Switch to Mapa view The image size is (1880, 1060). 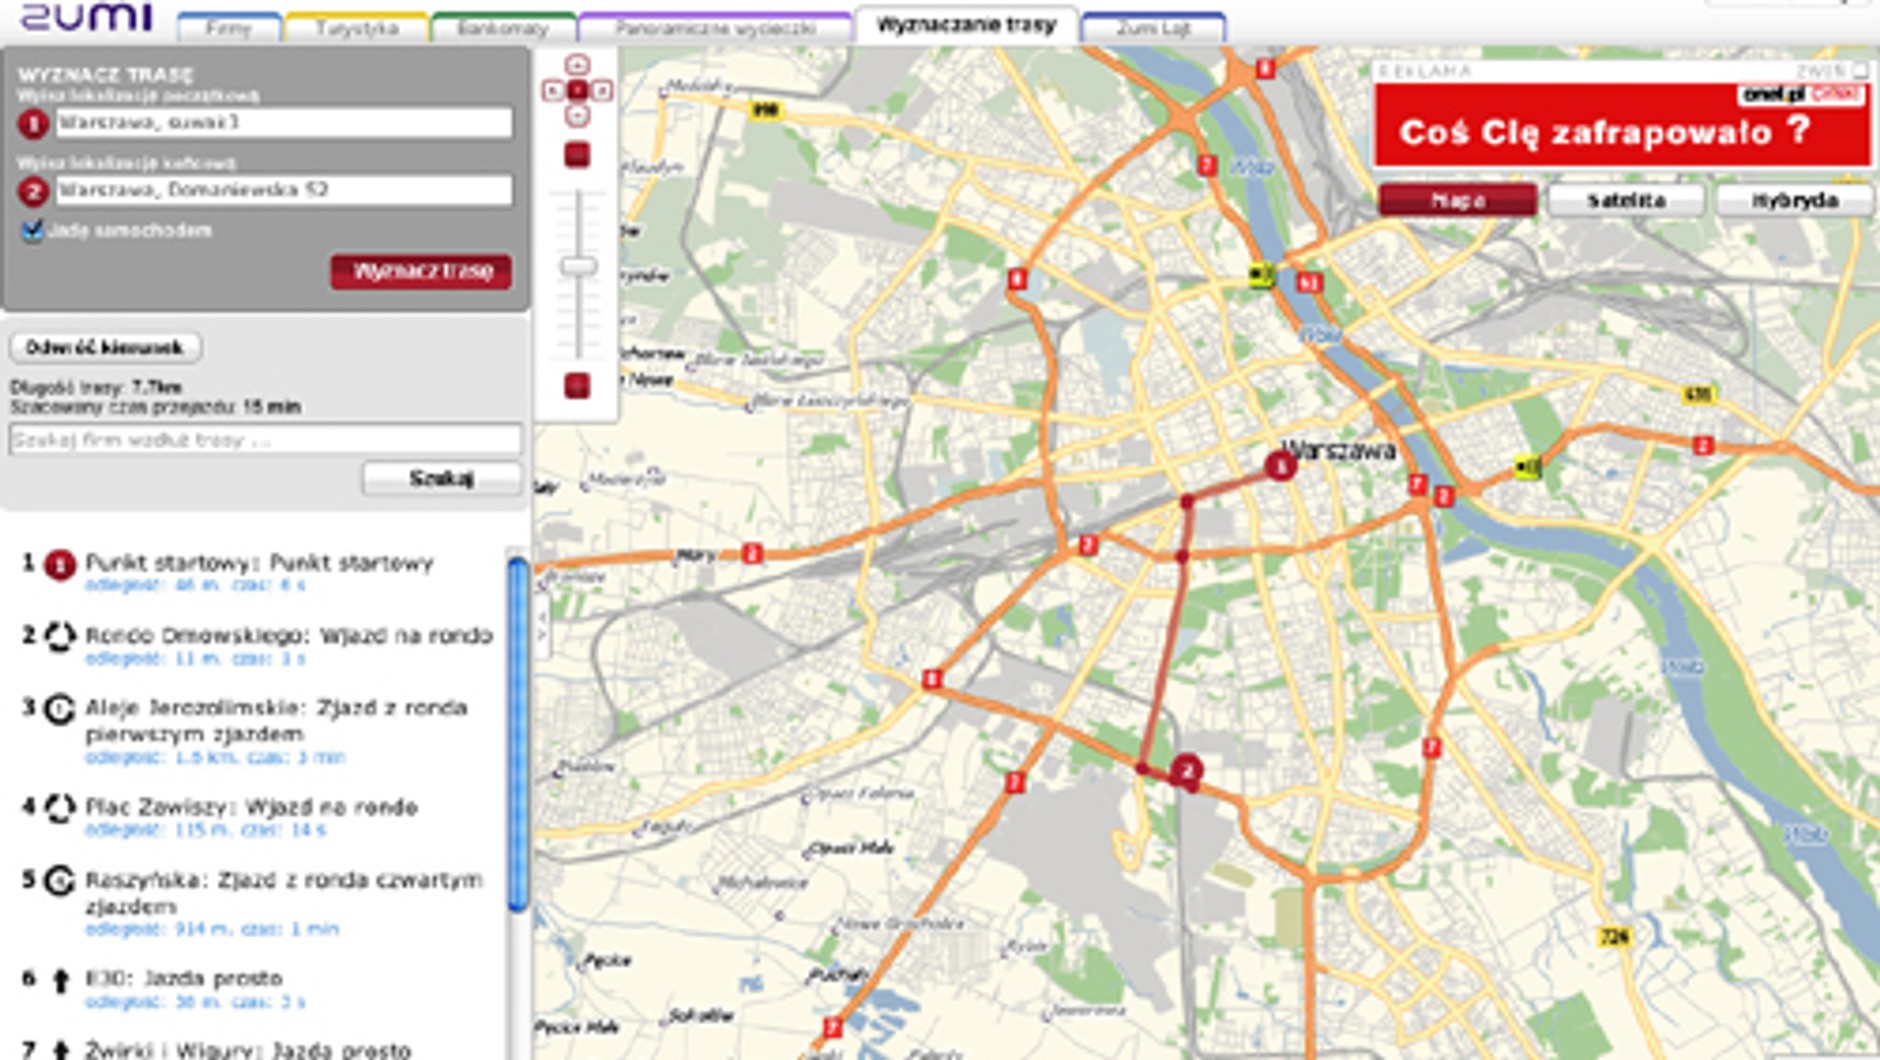pyautogui.click(x=1458, y=200)
